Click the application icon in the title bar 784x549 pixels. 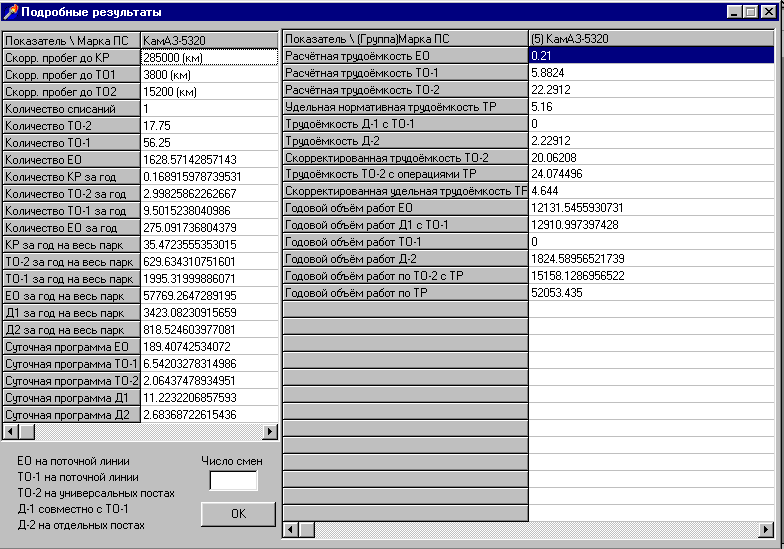click(10, 12)
